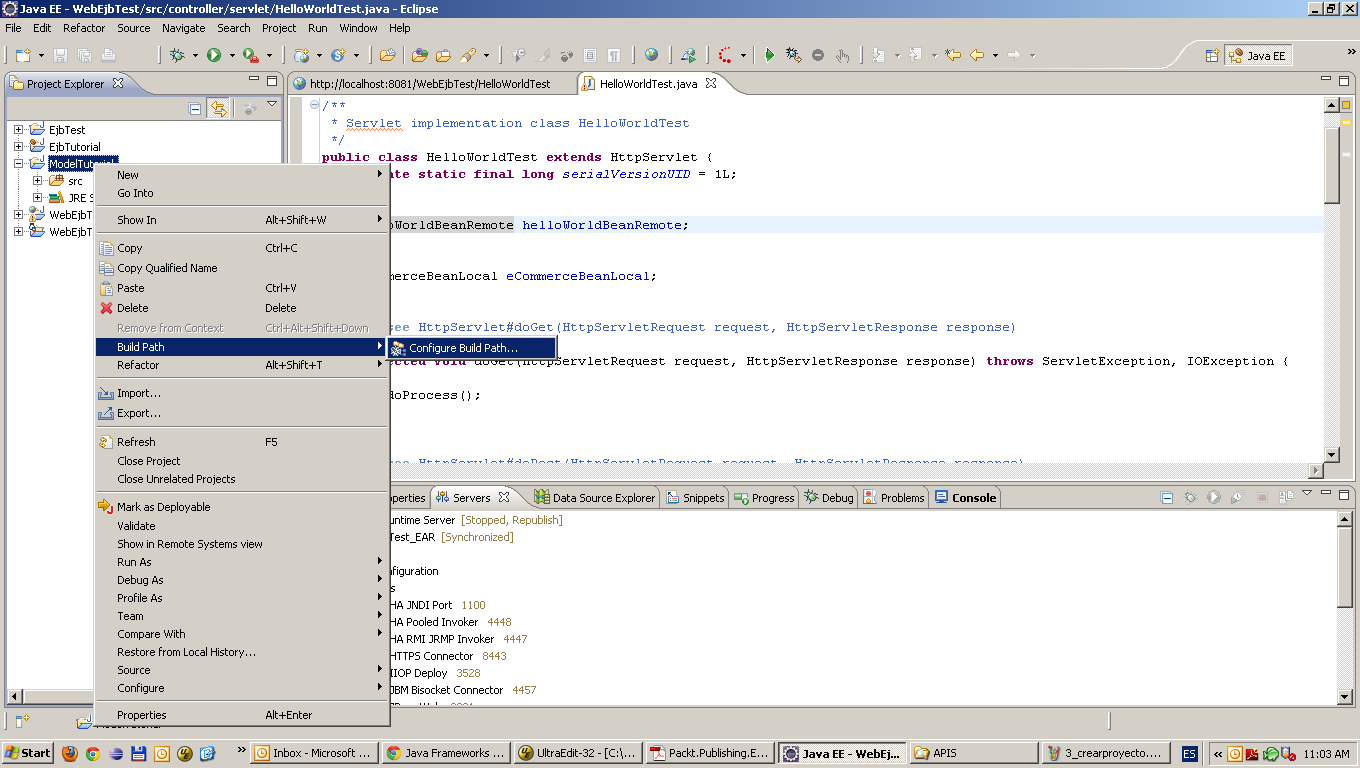
Task: Activate the Java EE perspective button
Action: click(1258, 55)
